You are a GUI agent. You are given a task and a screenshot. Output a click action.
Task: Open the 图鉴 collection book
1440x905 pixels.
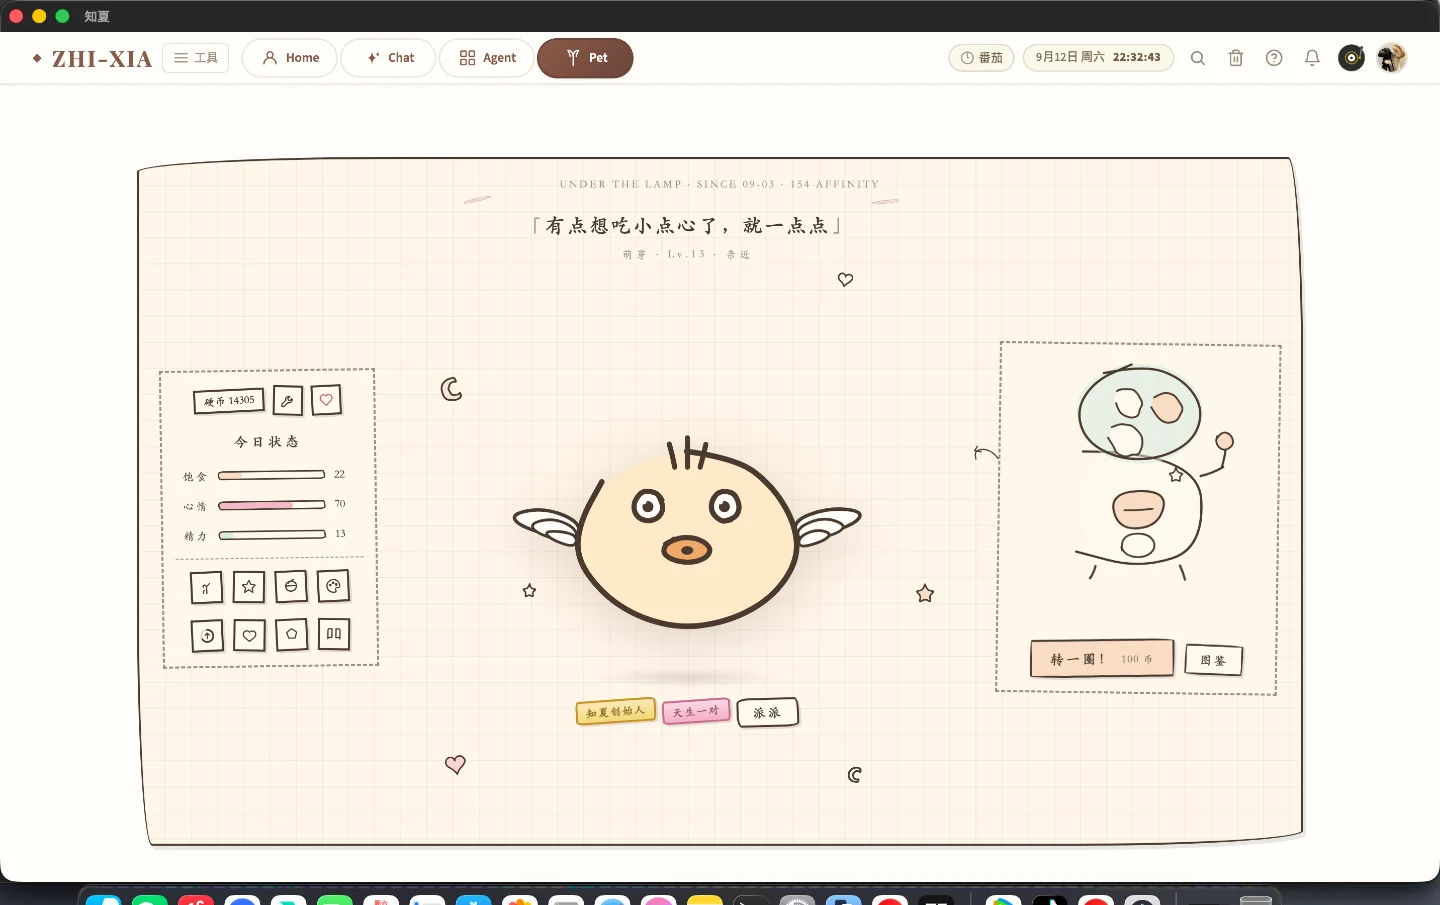tap(1213, 660)
